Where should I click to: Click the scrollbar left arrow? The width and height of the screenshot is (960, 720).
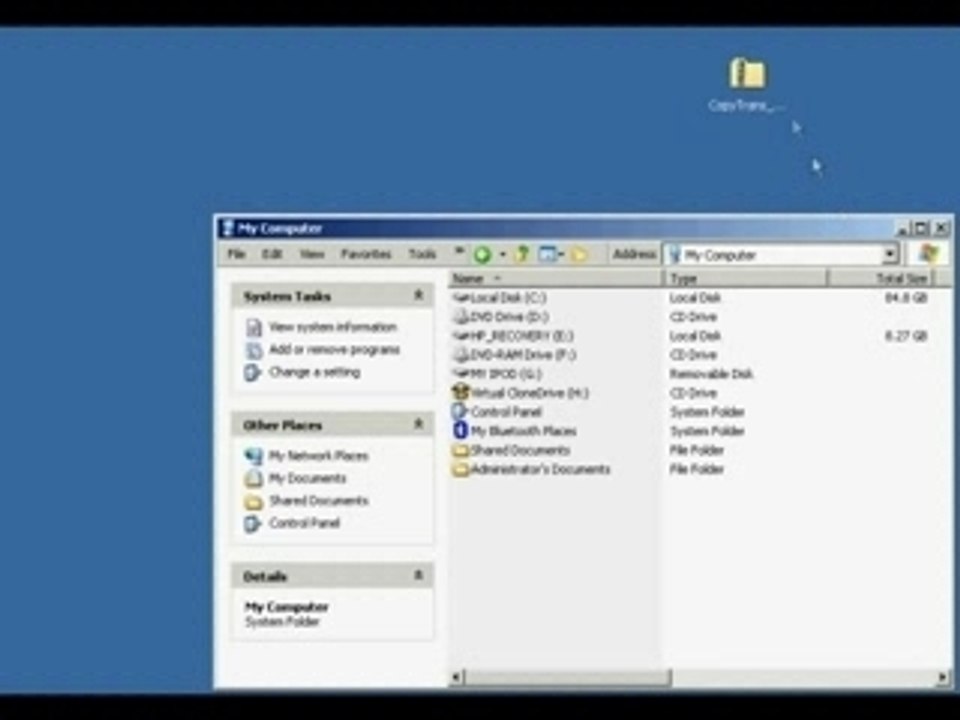(x=457, y=677)
